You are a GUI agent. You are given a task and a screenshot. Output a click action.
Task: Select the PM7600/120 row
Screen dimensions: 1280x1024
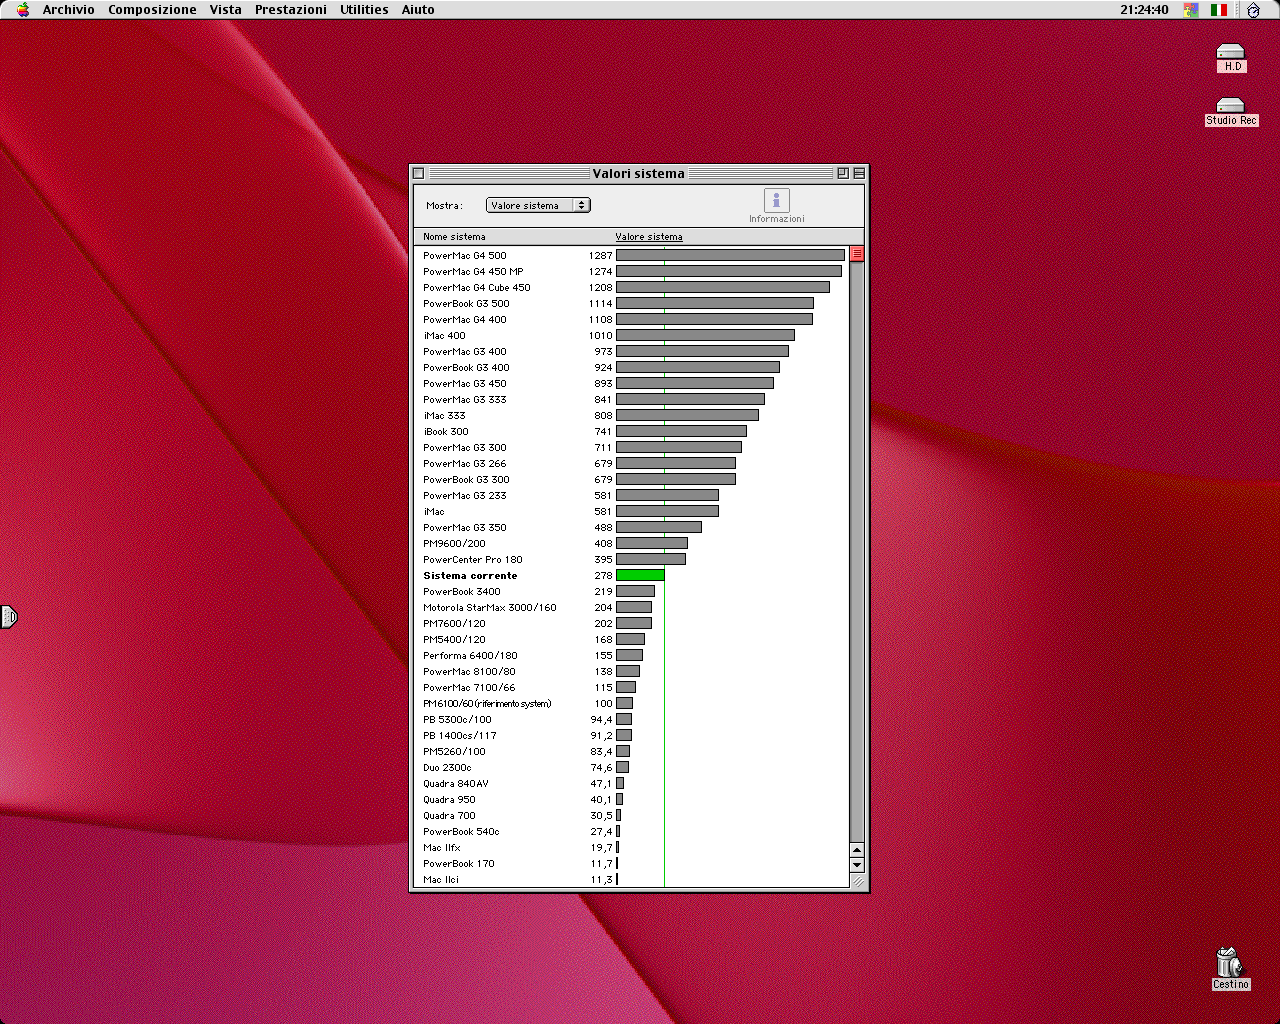tap(632, 623)
